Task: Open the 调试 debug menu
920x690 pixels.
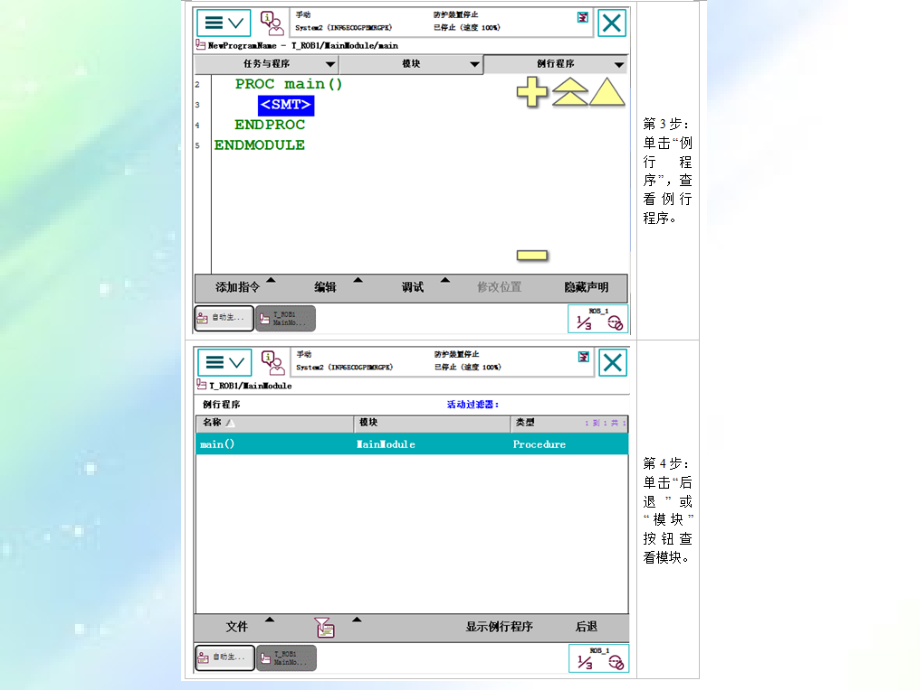Action: pyautogui.click(x=413, y=287)
